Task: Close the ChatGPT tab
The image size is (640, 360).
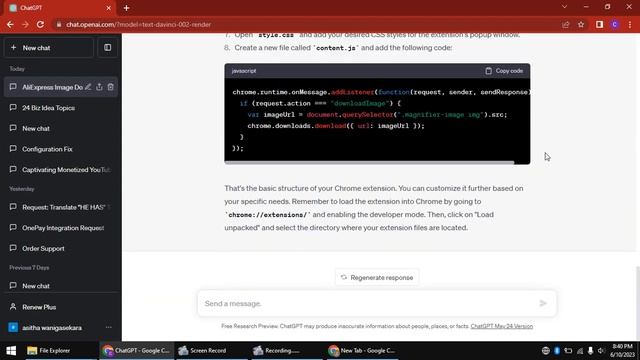Action: pyautogui.click(x=109, y=8)
